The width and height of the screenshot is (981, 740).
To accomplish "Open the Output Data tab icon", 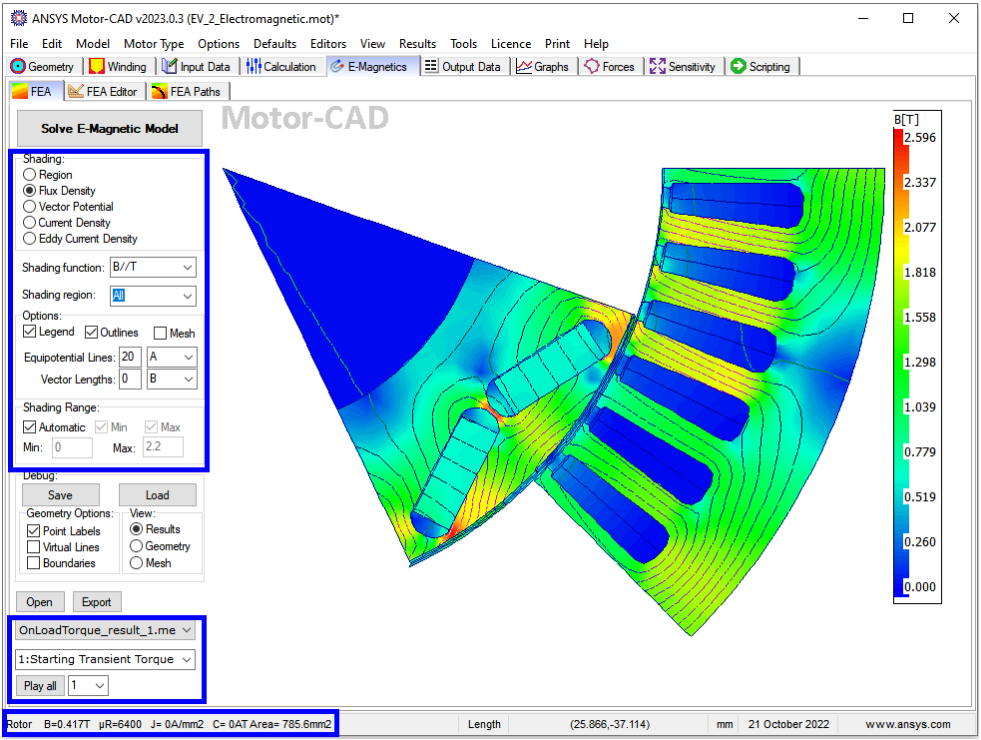I will click(x=431, y=66).
